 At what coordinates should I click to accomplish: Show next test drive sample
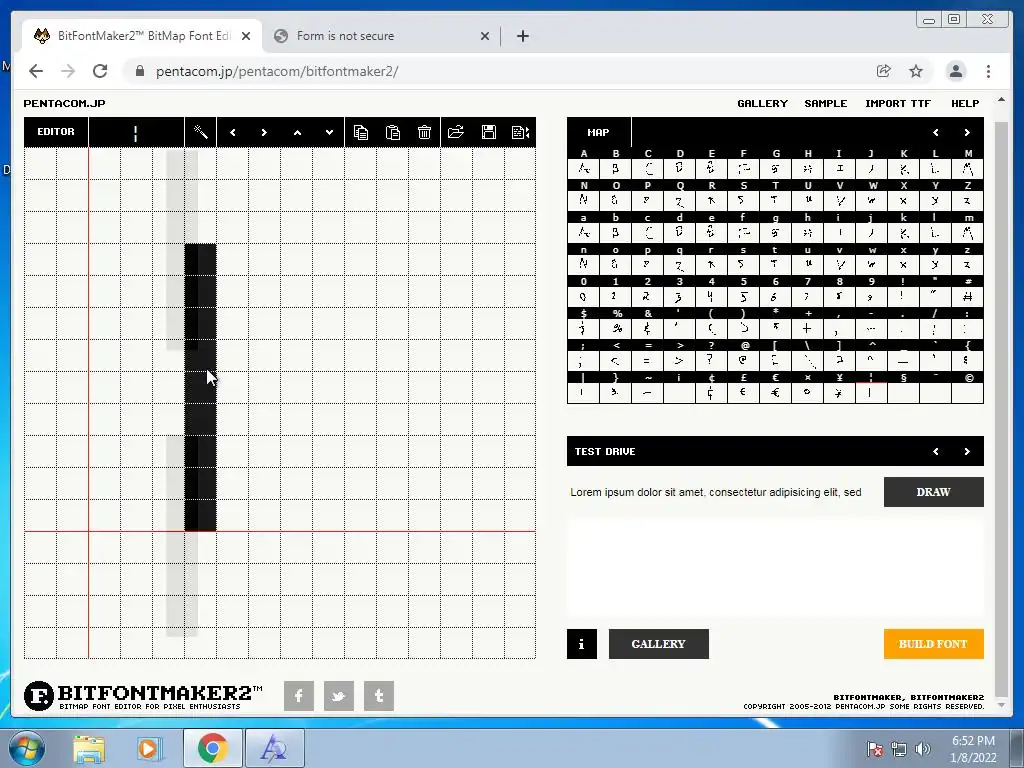click(x=967, y=451)
